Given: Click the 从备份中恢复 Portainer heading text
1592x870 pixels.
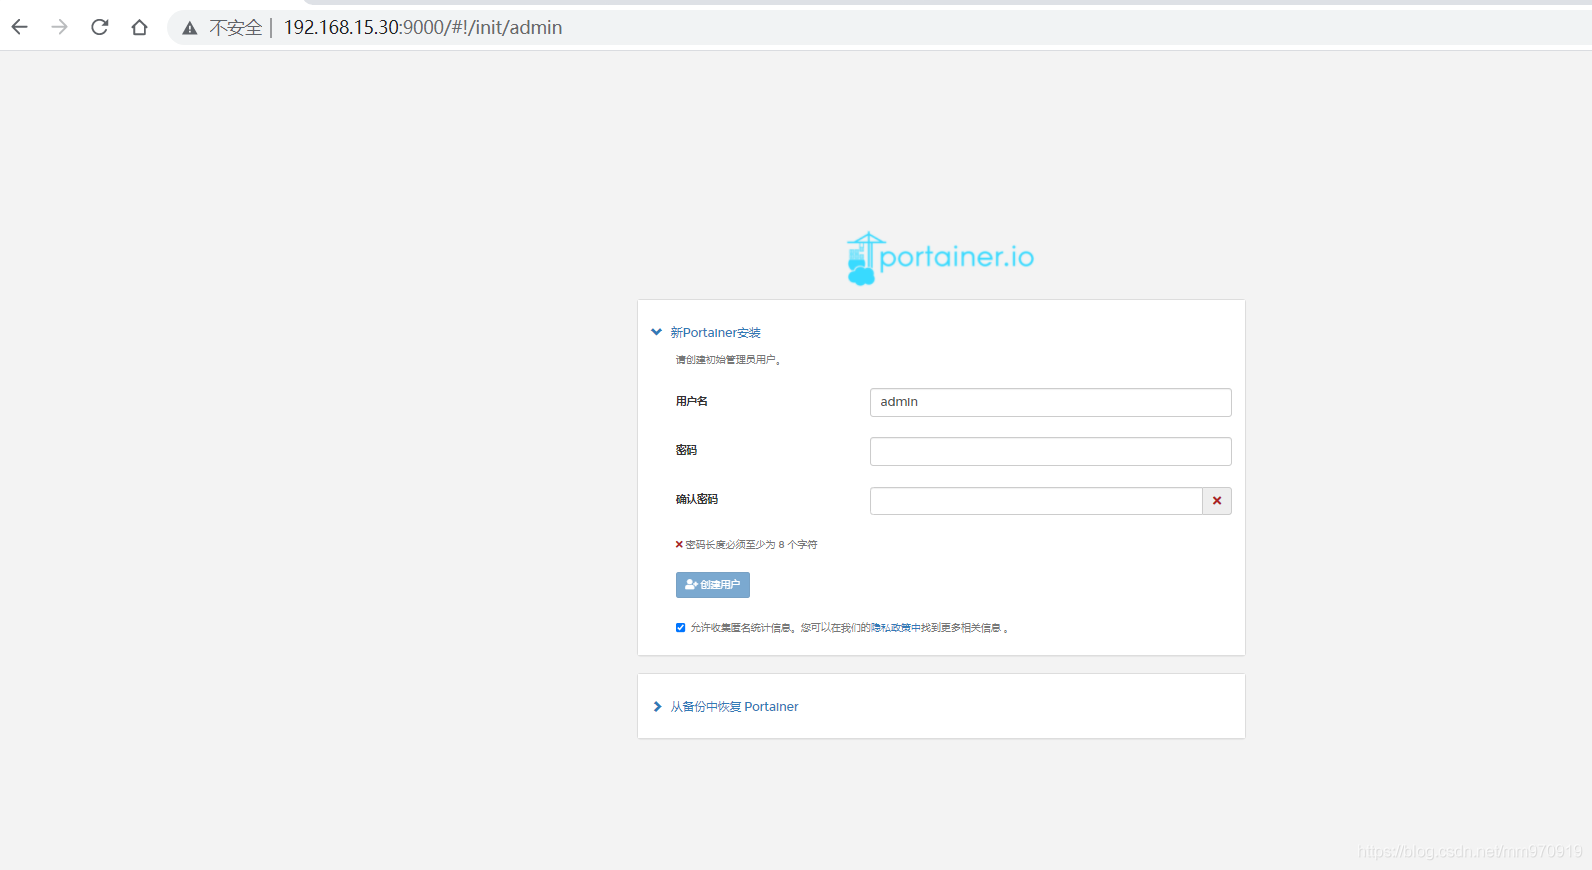Looking at the screenshot, I should [x=734, y=707].
